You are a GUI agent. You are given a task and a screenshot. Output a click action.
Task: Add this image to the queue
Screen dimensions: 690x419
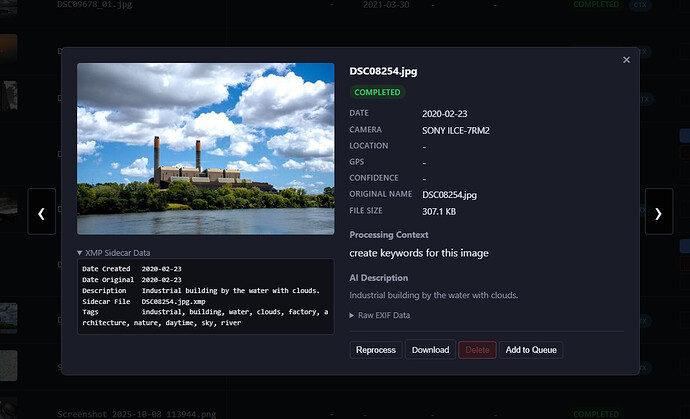(x=531, y=350)
